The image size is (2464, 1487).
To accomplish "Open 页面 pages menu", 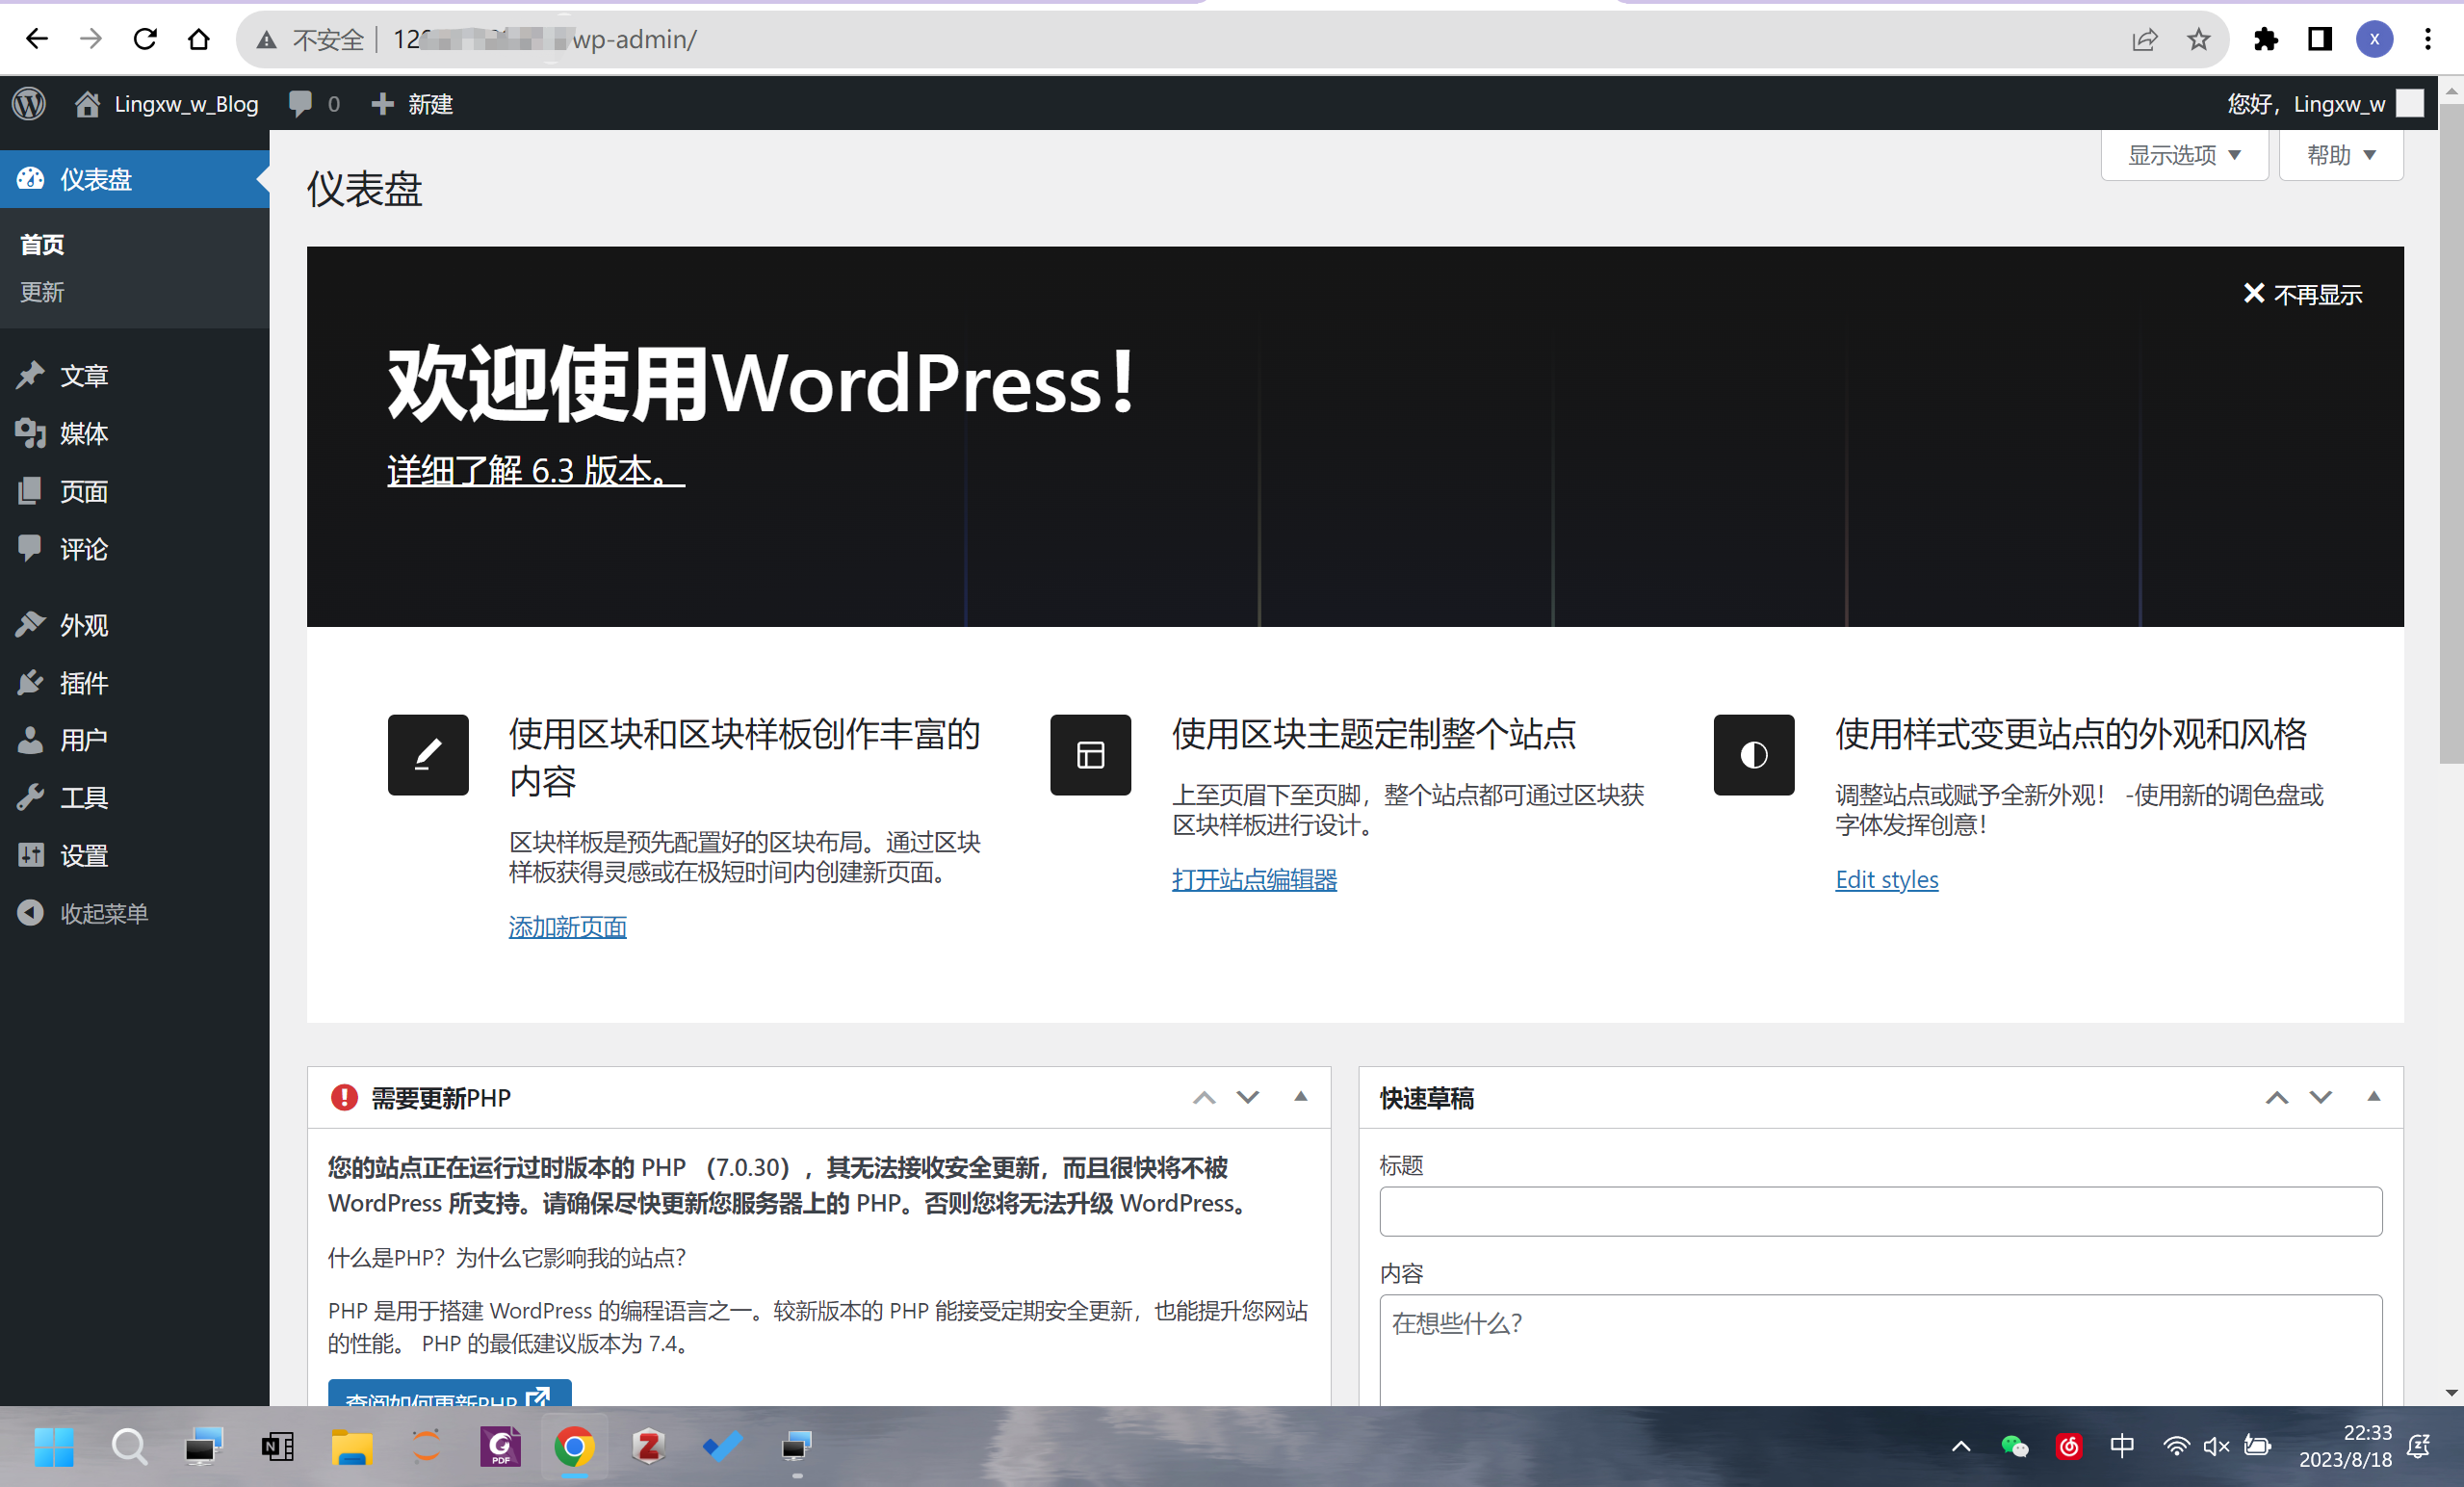I will coord(134,491).
